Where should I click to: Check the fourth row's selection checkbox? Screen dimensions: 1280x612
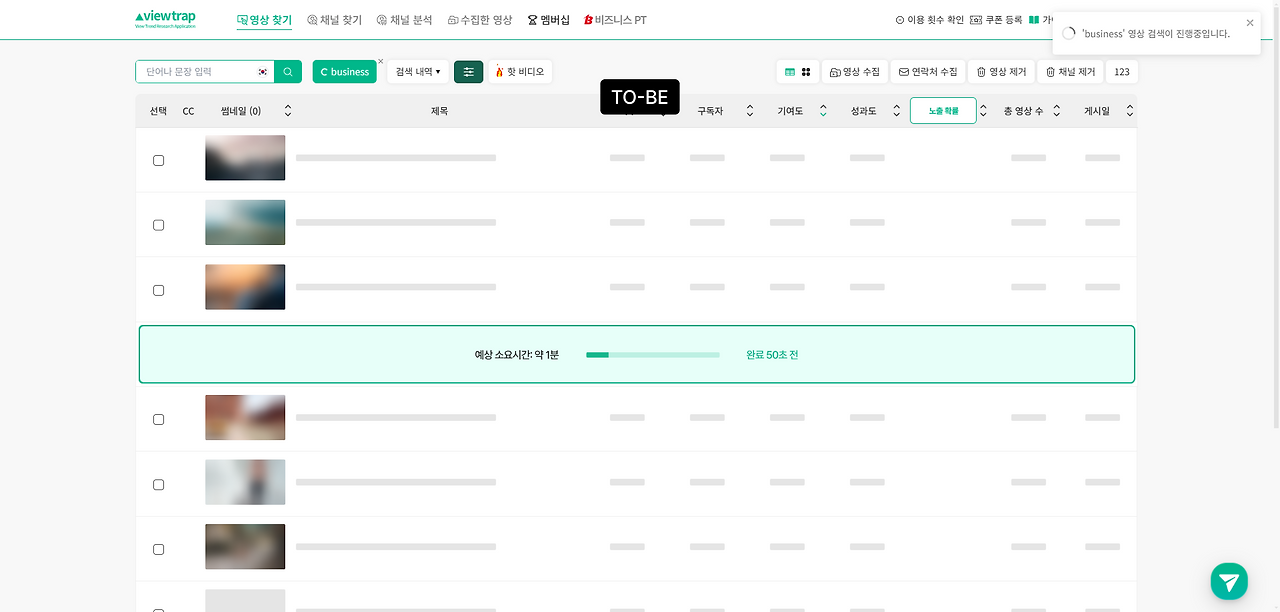(x=158, y=419)
